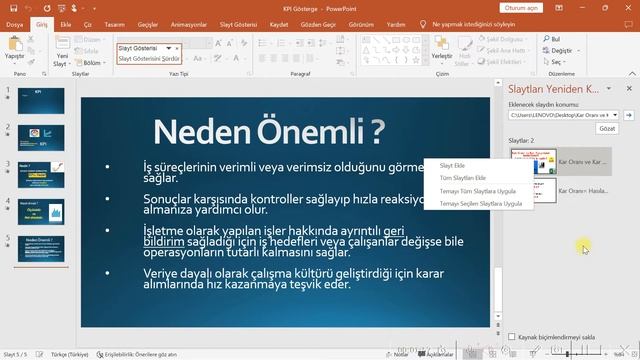Image resolution: width=640 pixels, height=360 pixels.
Task: Expand the Seç (Select) dropdown
Action: 564,62
